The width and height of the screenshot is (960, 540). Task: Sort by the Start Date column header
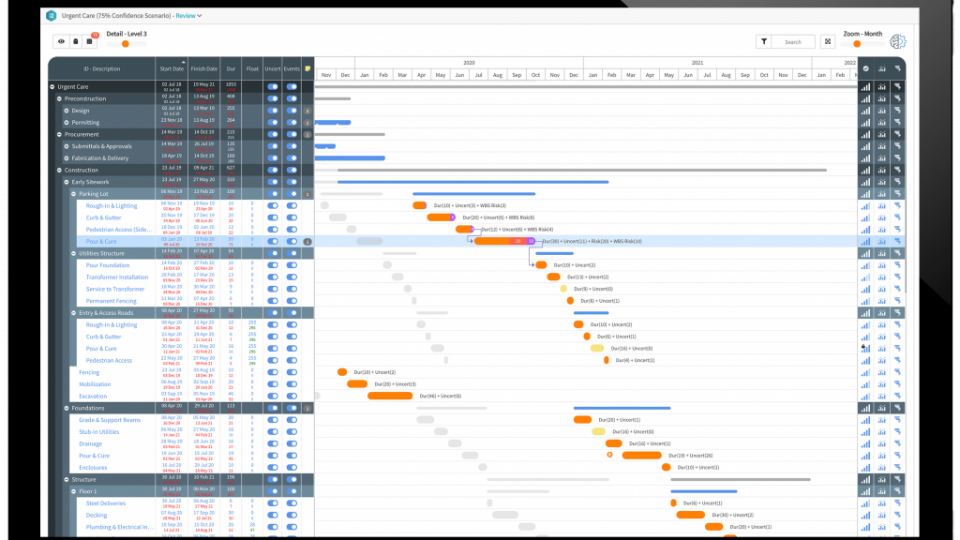click(171, 69)
